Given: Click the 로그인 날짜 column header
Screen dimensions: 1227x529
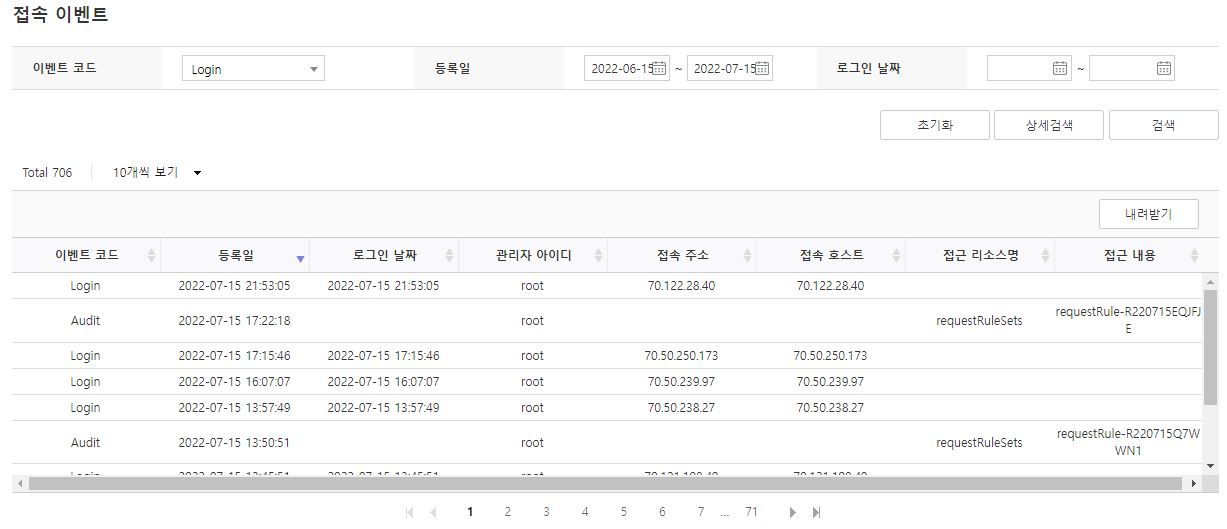Looking at the screenshot, I should (384, 255).
